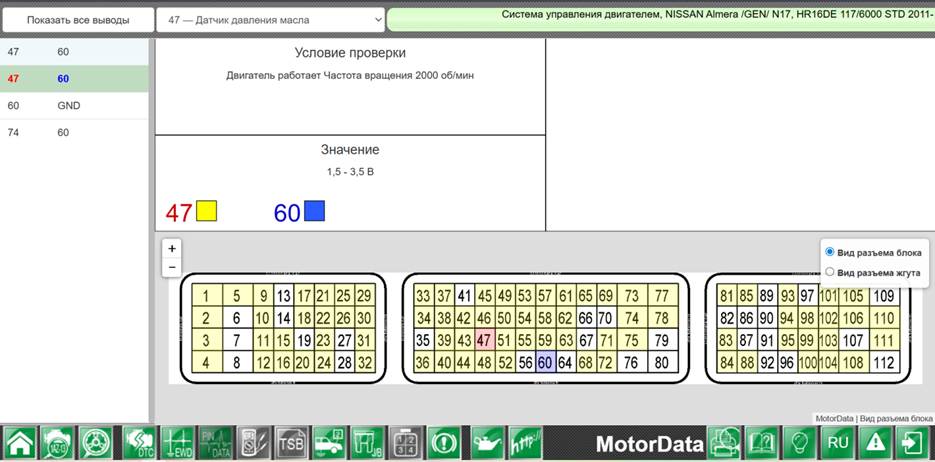Open the DTC fault codes icon
Viewport: 935px width, 462px height.
point(138,443)
